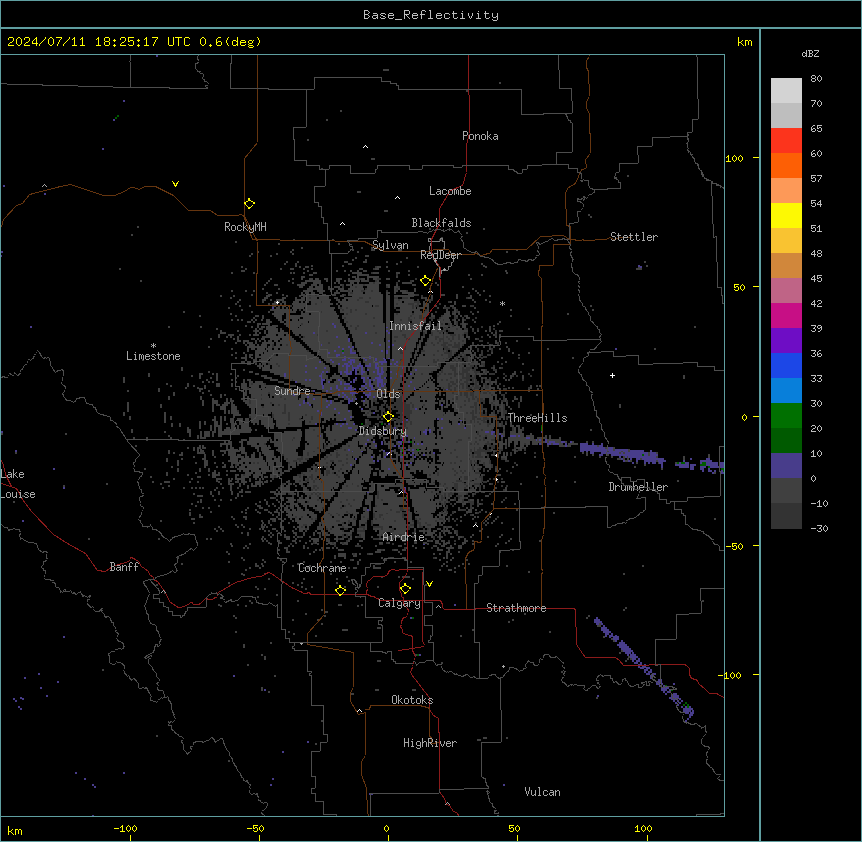Pick the light blue 30-33 dBZ swatch
The width and height of the screenshot is (862, 842).
click(786, 390)
